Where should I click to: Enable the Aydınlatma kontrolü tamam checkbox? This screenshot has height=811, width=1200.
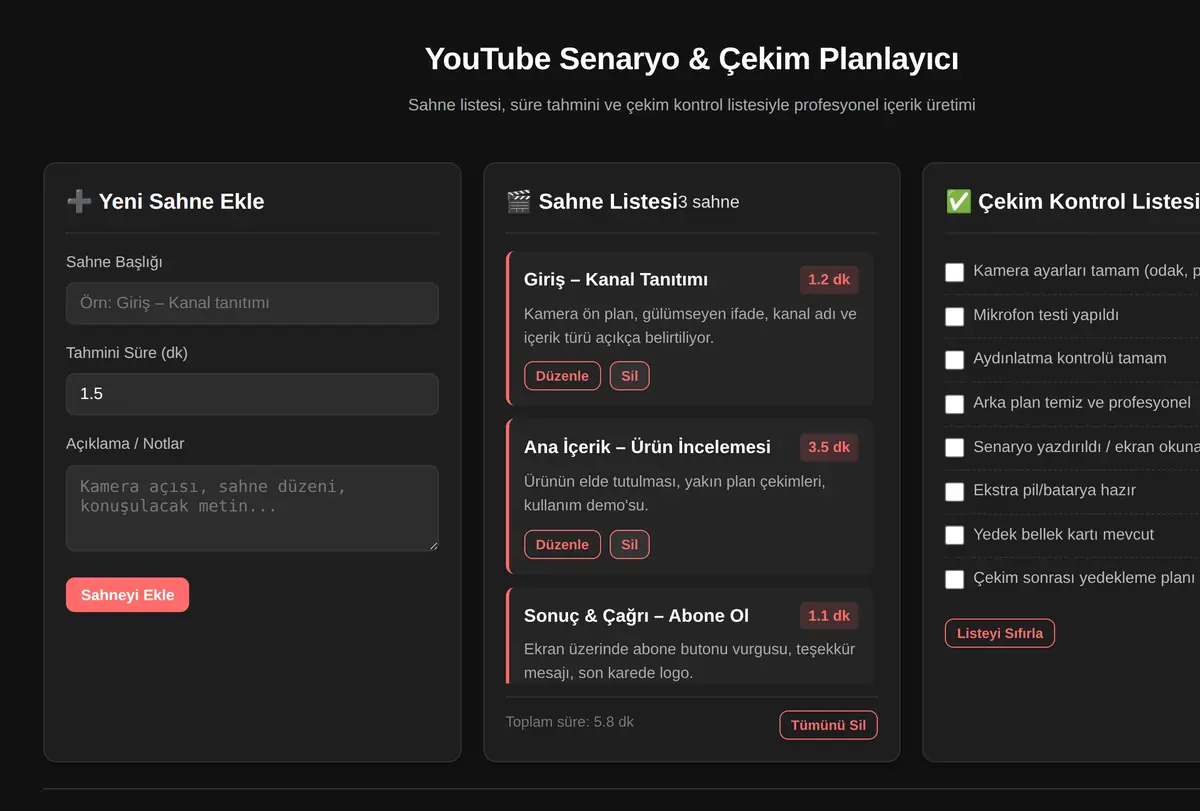point(955,360)
